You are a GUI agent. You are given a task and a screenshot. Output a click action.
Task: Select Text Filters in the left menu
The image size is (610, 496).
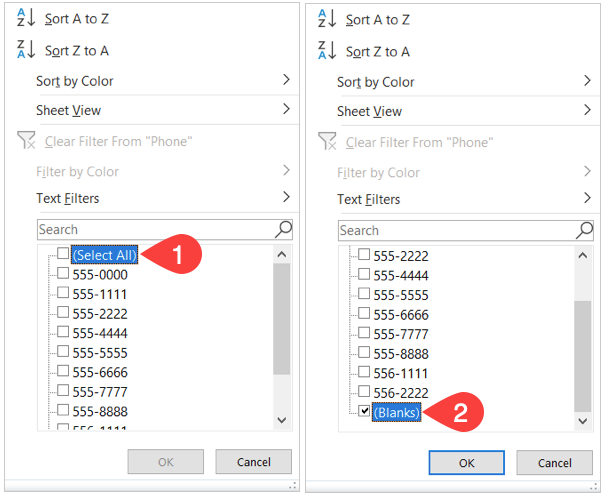(x=67, y=198)
